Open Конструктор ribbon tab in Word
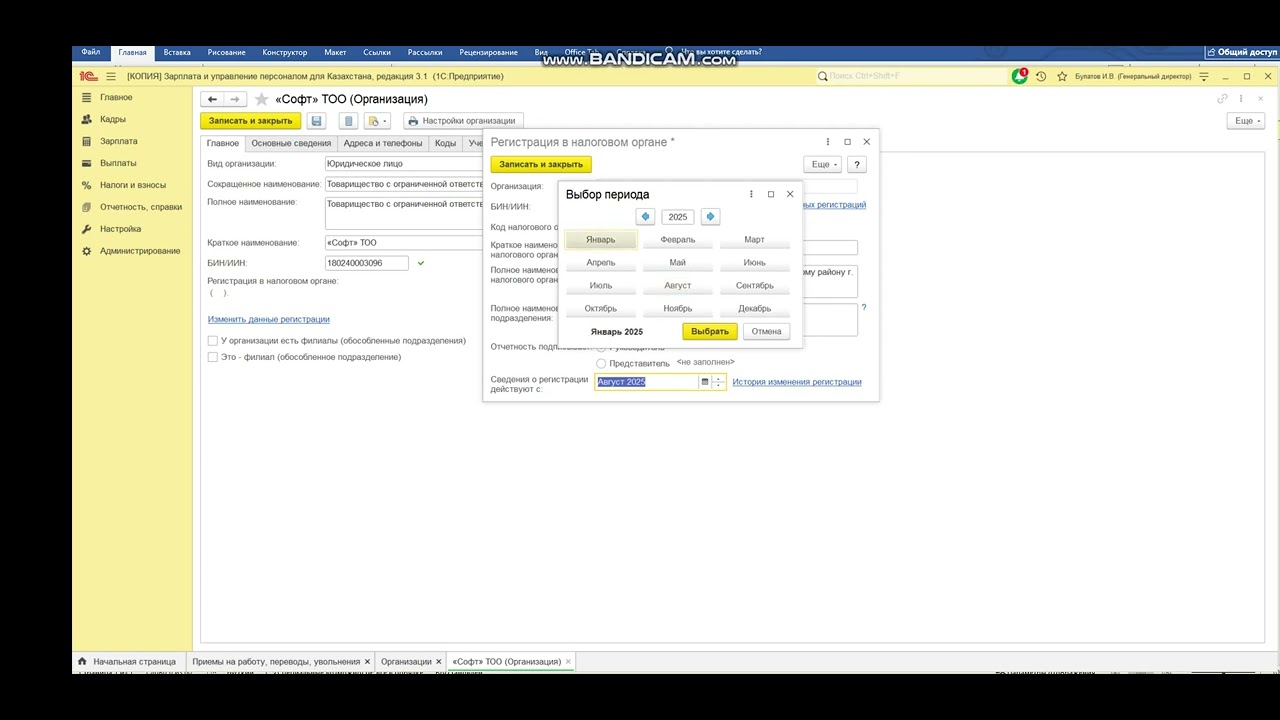 coord(285,52)
